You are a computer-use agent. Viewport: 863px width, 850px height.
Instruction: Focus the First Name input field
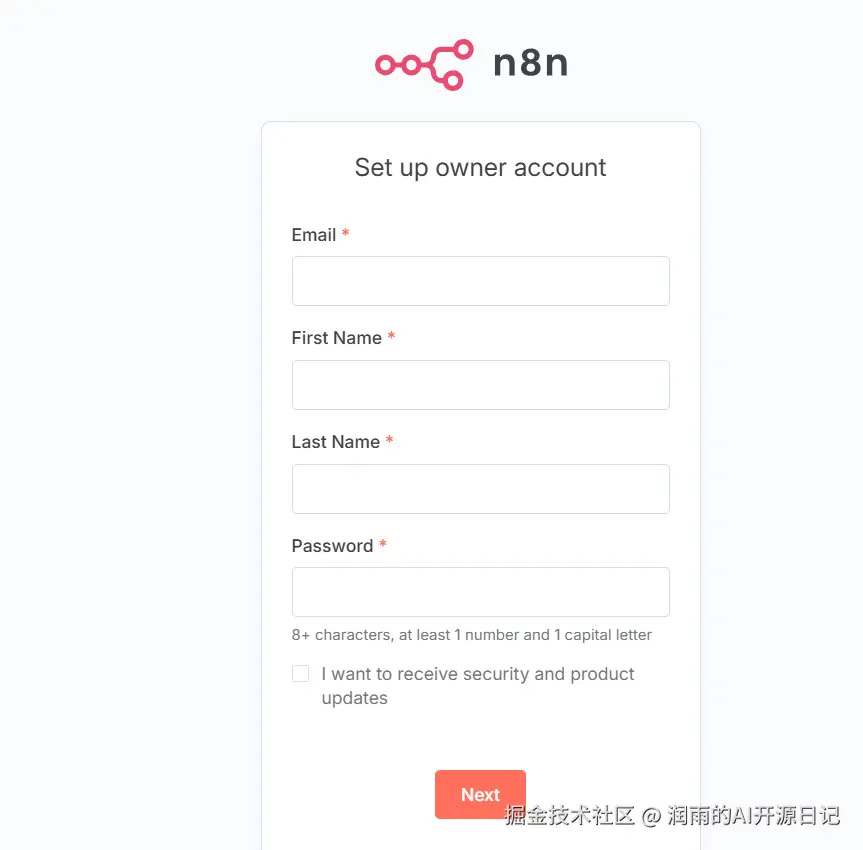point(480,385)
